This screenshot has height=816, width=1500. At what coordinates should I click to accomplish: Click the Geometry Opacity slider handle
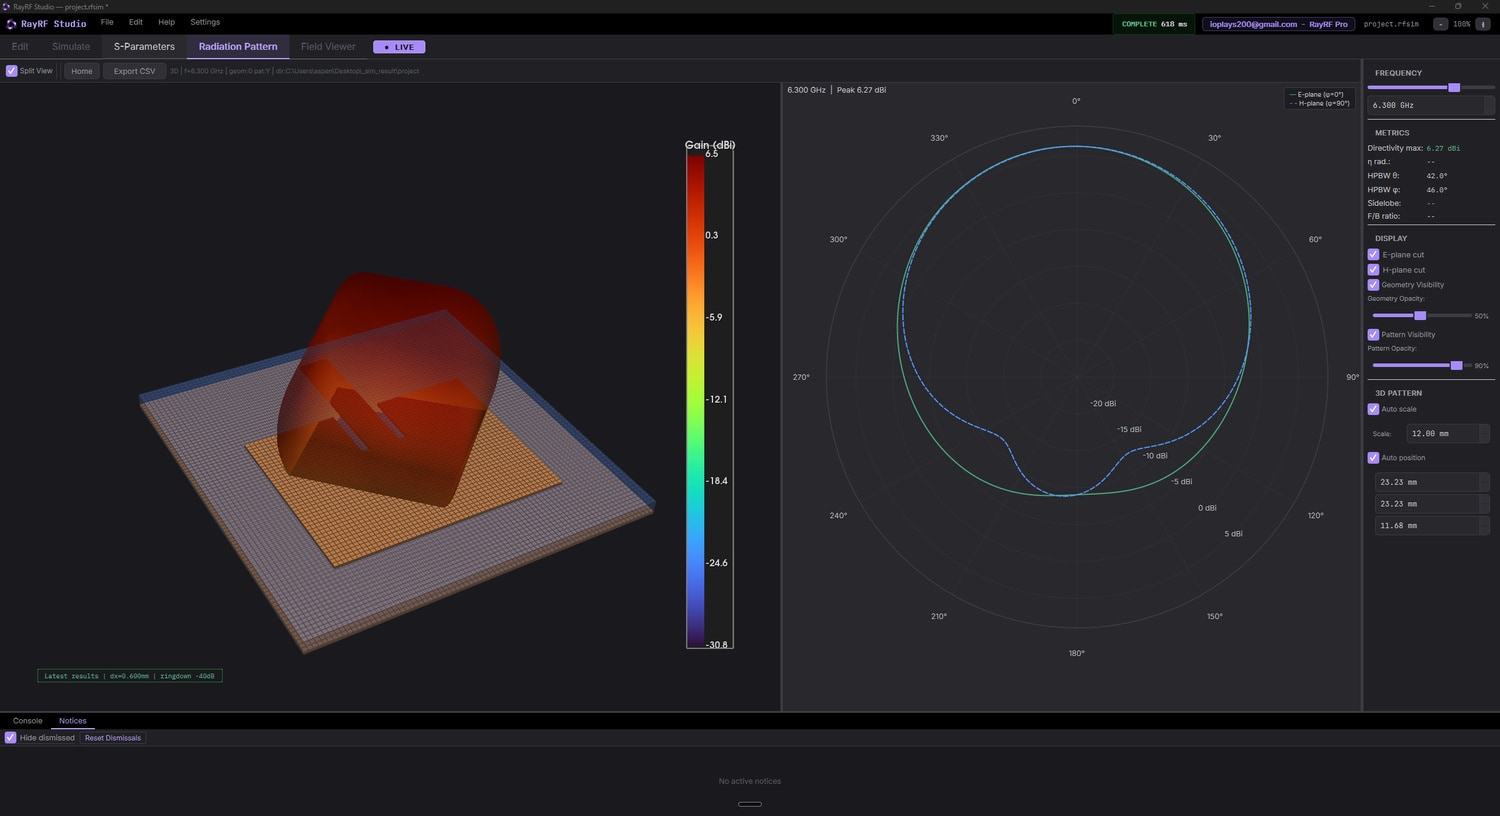(1420, 315)
